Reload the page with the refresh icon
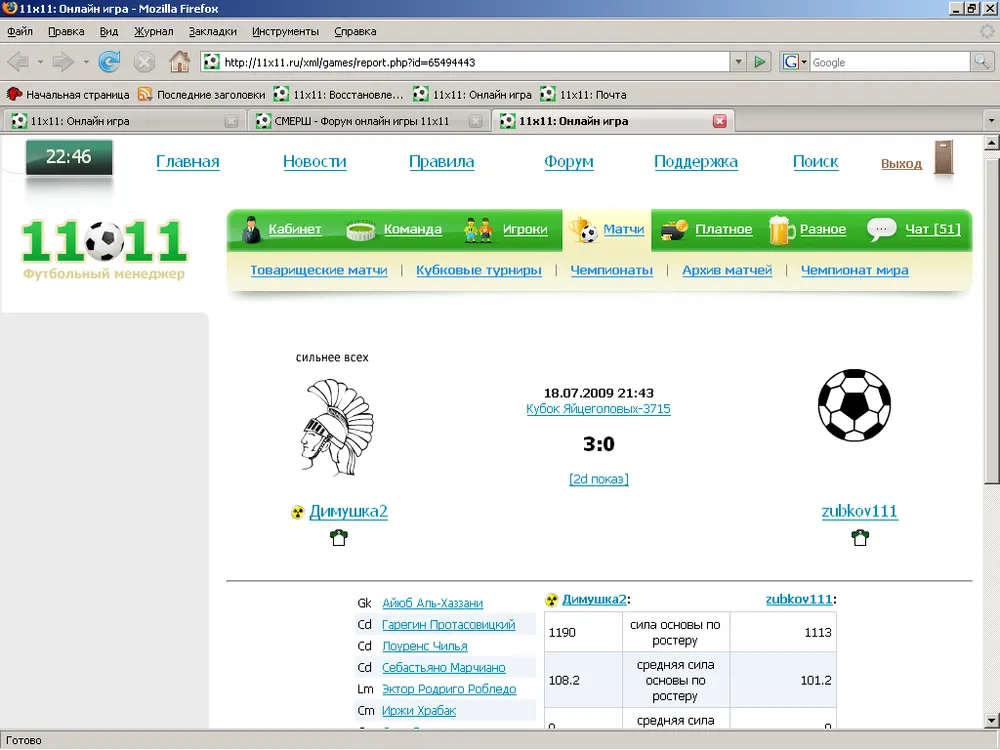Screen dimensions: 1000x750 [x=110, y=62]
